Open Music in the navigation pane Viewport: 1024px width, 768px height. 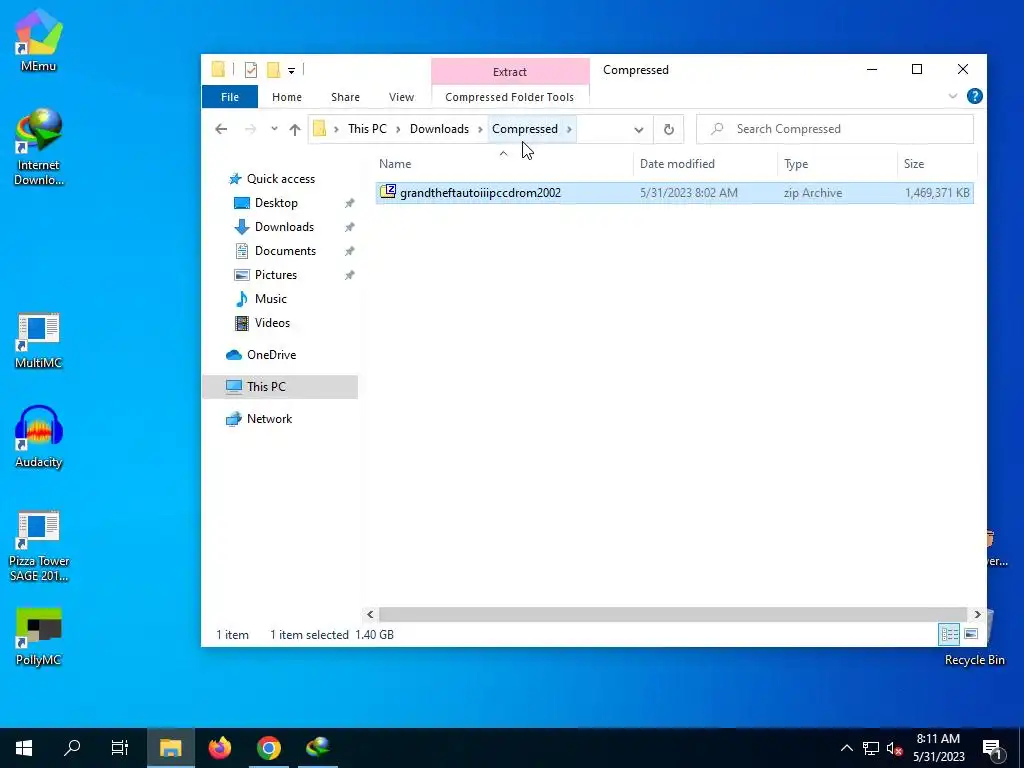[x=270, y=299]
